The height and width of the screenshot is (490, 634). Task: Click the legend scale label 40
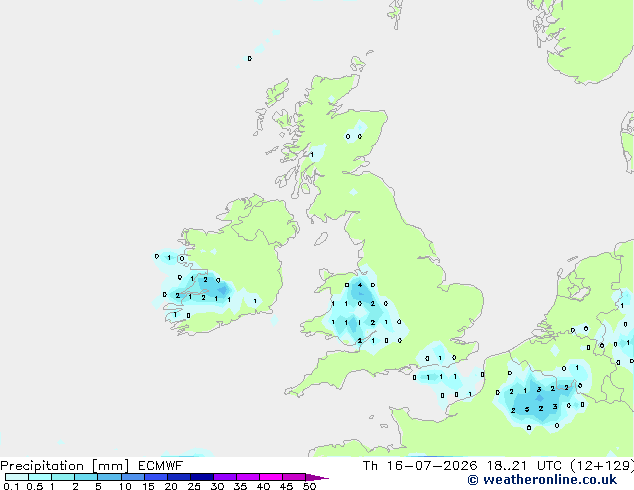click(263, 486)
